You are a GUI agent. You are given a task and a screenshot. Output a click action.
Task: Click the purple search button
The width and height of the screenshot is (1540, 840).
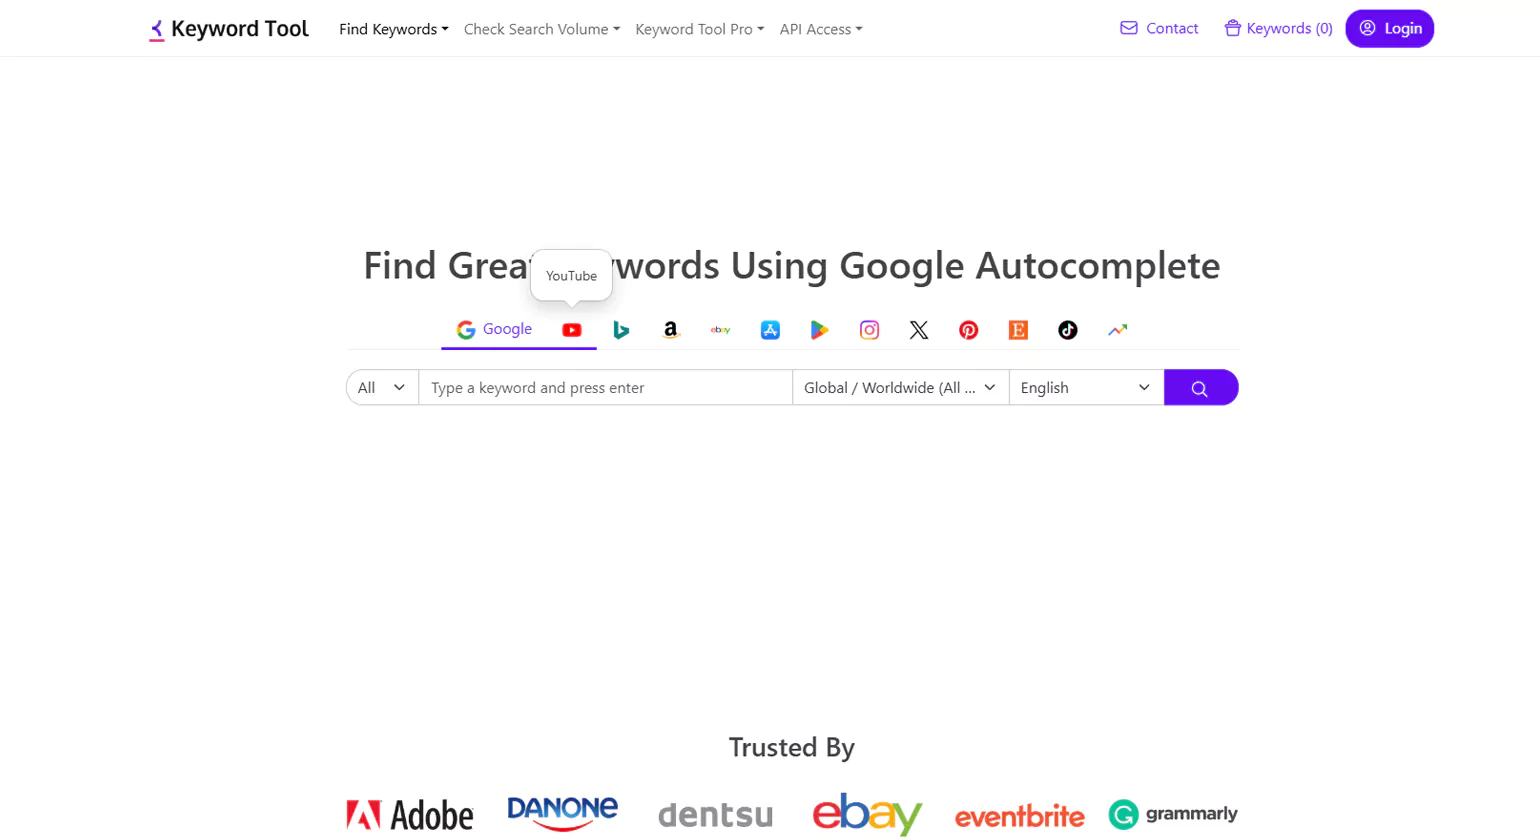1201,387
